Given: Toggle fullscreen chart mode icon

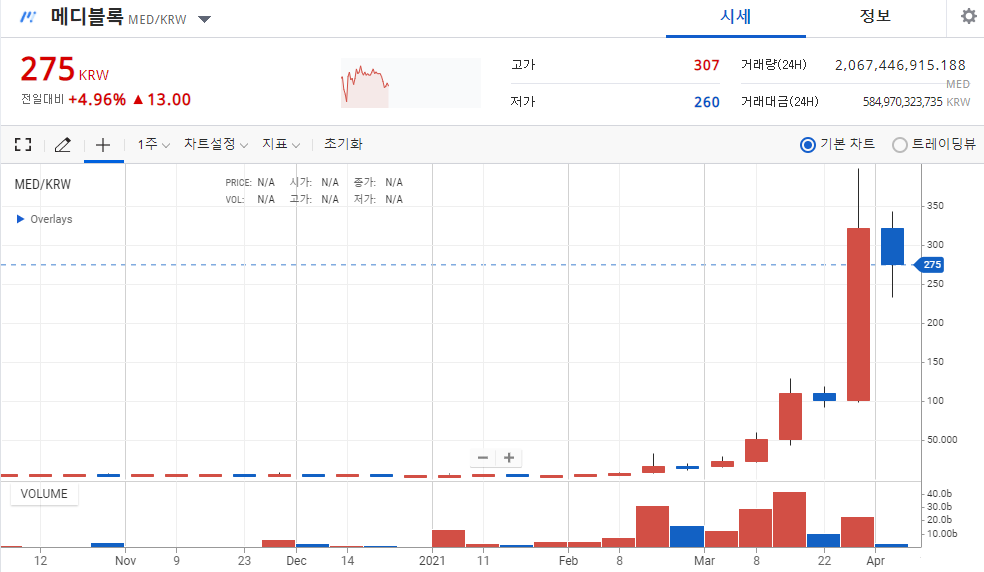Looking at the screenshot, I should click(x=23, y=145).
